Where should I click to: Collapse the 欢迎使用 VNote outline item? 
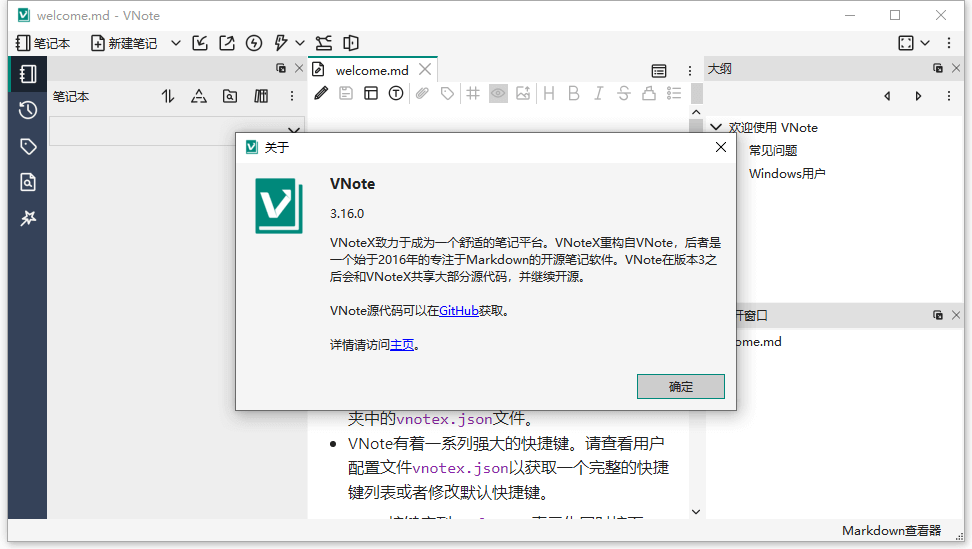(716, 127)
